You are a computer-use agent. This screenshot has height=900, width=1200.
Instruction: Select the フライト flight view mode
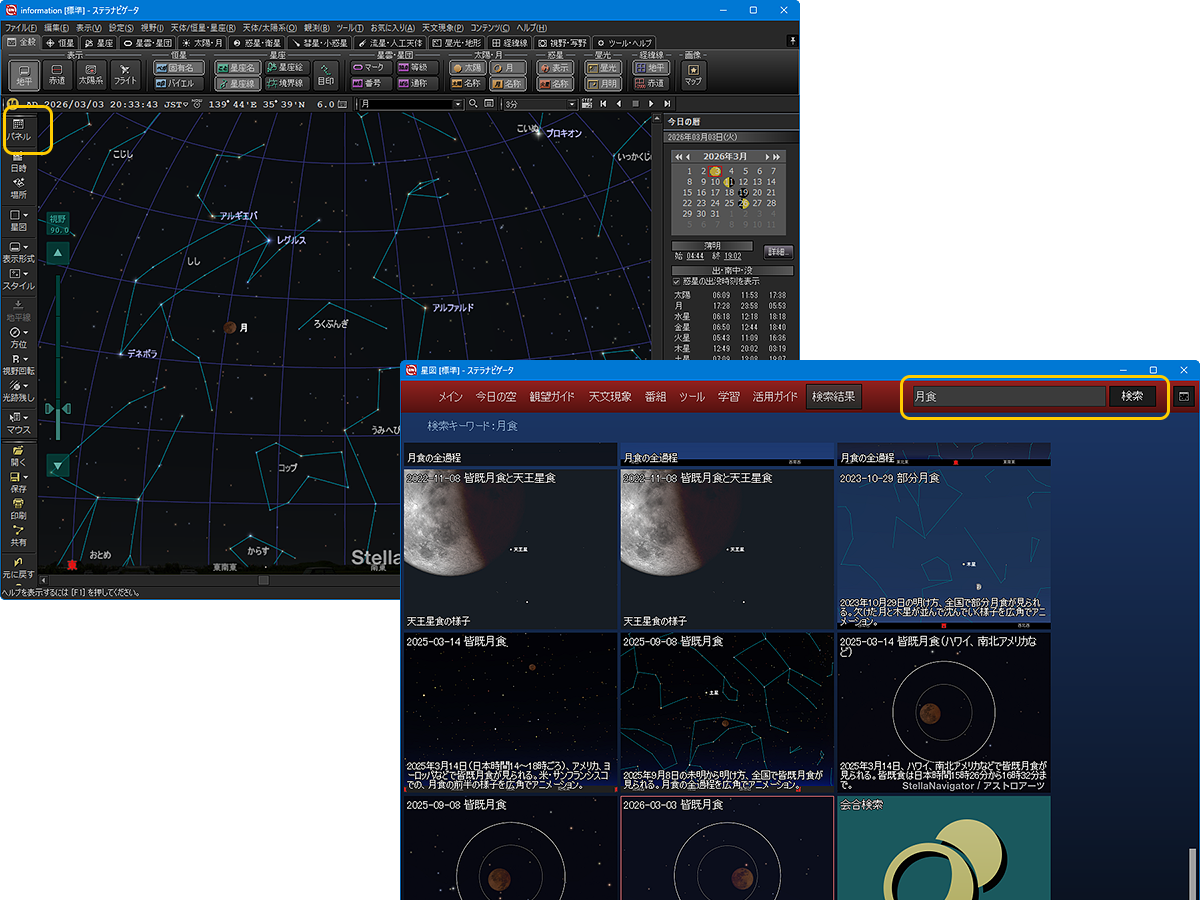click(125, 75)
